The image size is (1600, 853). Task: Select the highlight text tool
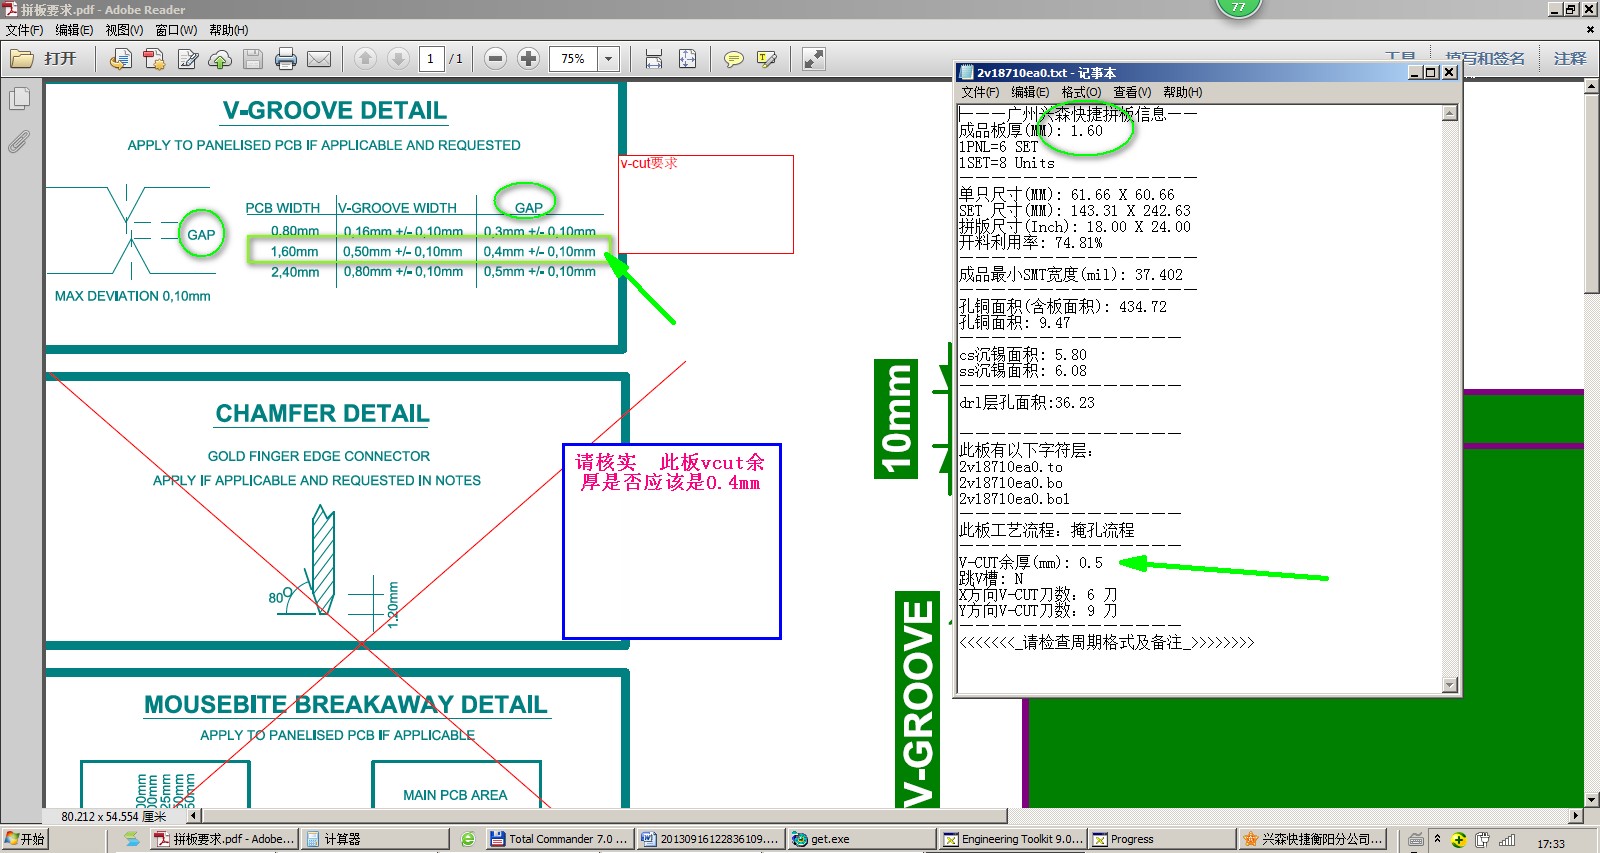pyautogui.click(x=767, y=59)
